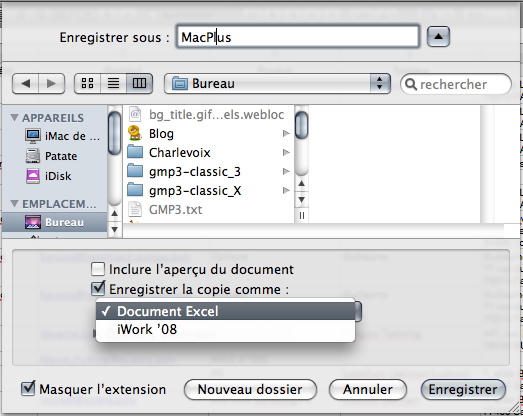Open iDisk in sidebar
523x416 pixels.
pyautogui.click(x=48, y=176)
